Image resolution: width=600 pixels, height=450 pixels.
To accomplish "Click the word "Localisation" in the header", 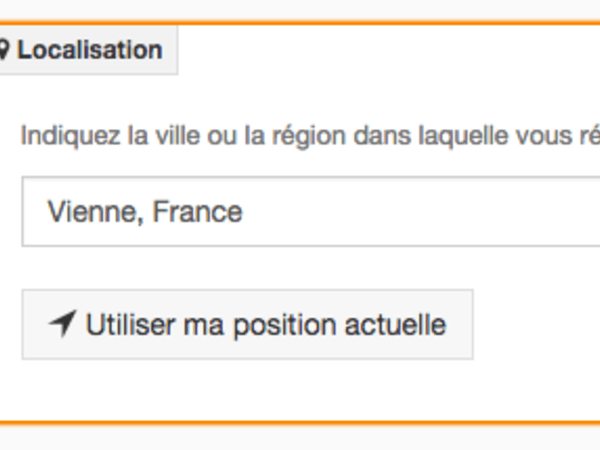I will coord(90,50).
